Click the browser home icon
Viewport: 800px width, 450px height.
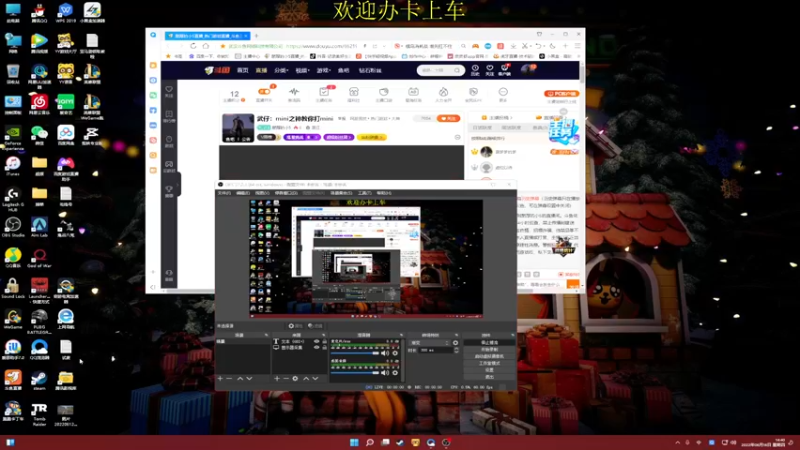[206, 46]
